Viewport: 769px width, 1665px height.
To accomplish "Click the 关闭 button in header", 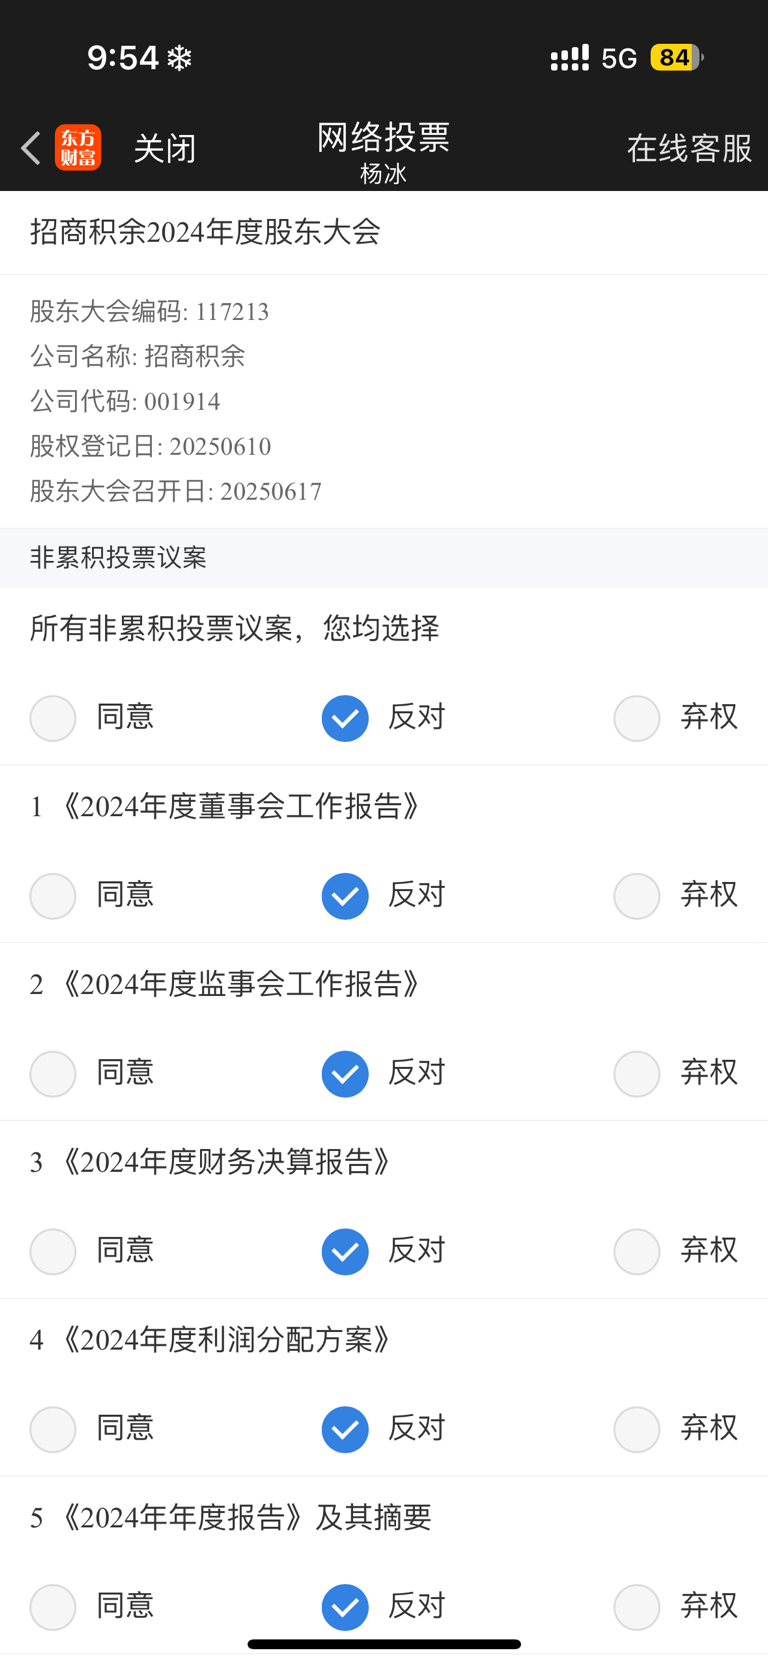I will [165, 149].
